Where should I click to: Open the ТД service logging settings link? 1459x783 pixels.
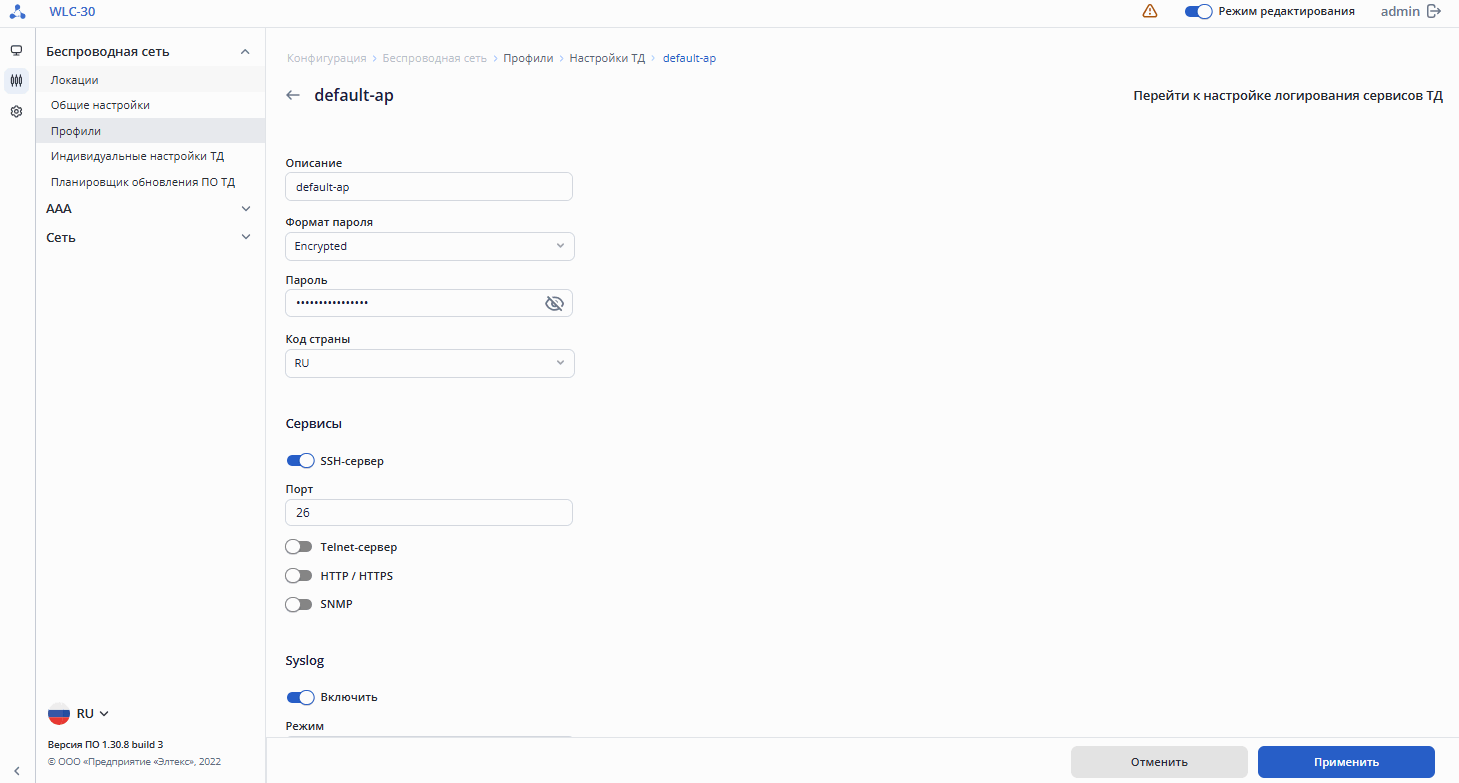(1287, 96)
